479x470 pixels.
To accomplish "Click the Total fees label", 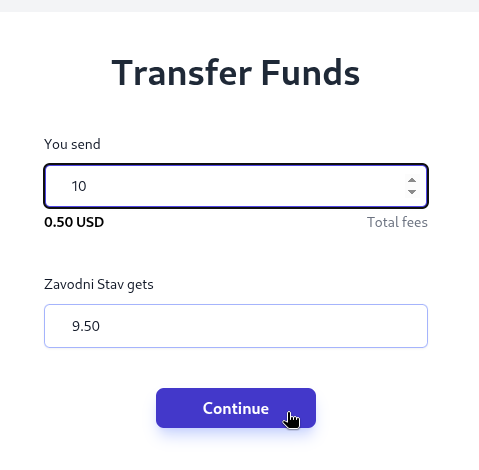I will (x=397, y=222).
